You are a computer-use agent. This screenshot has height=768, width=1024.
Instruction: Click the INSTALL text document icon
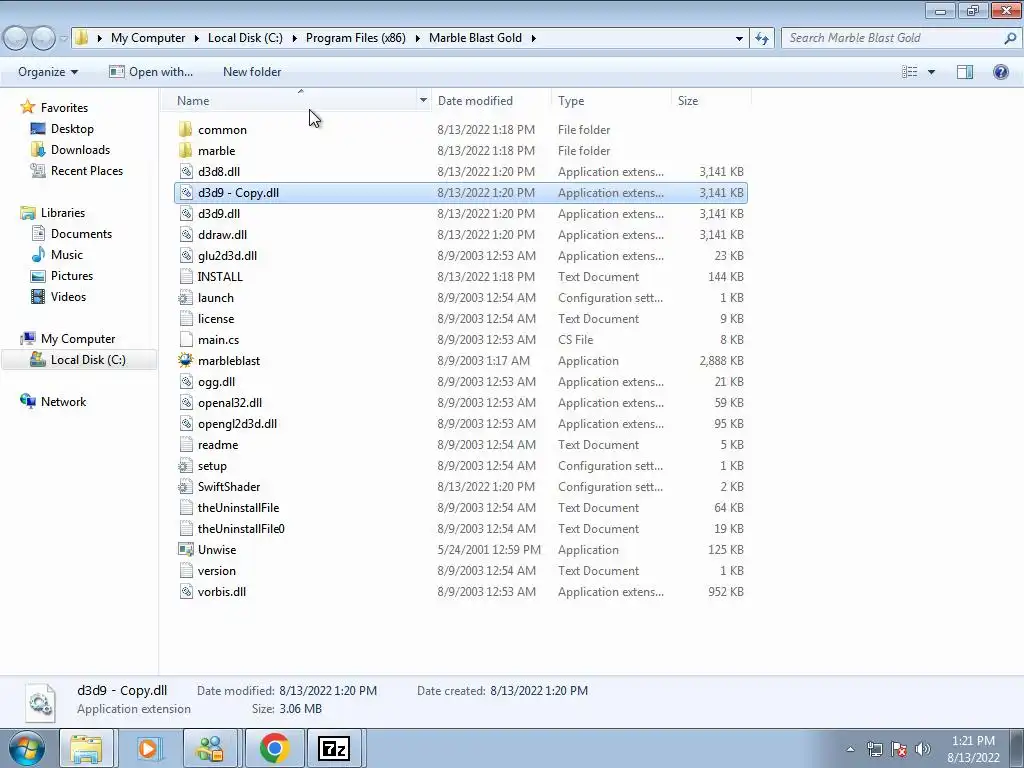tap(186, 276)
